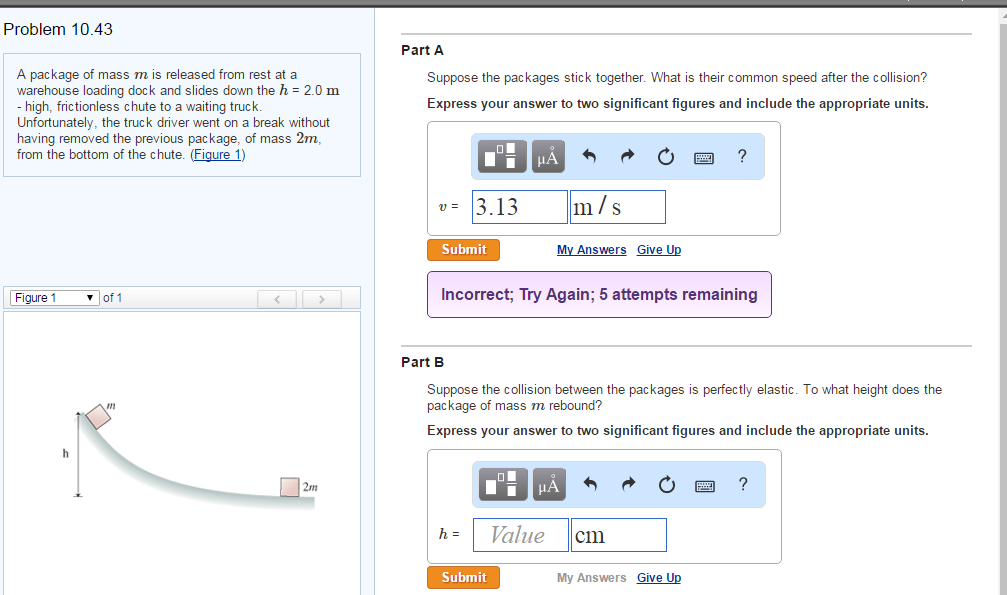Click the μÅ units symbol button in Part A
Viewport: 1007px width, 595px height.
[547, 156]
